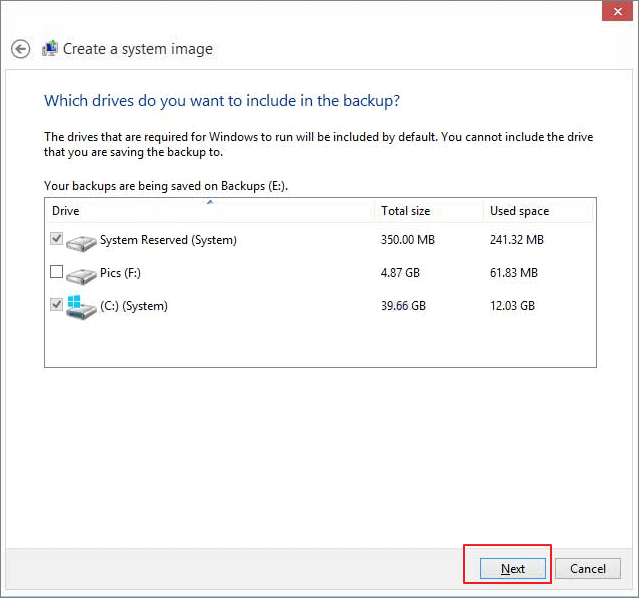Sort by the Used space column header

click(538, 211)
